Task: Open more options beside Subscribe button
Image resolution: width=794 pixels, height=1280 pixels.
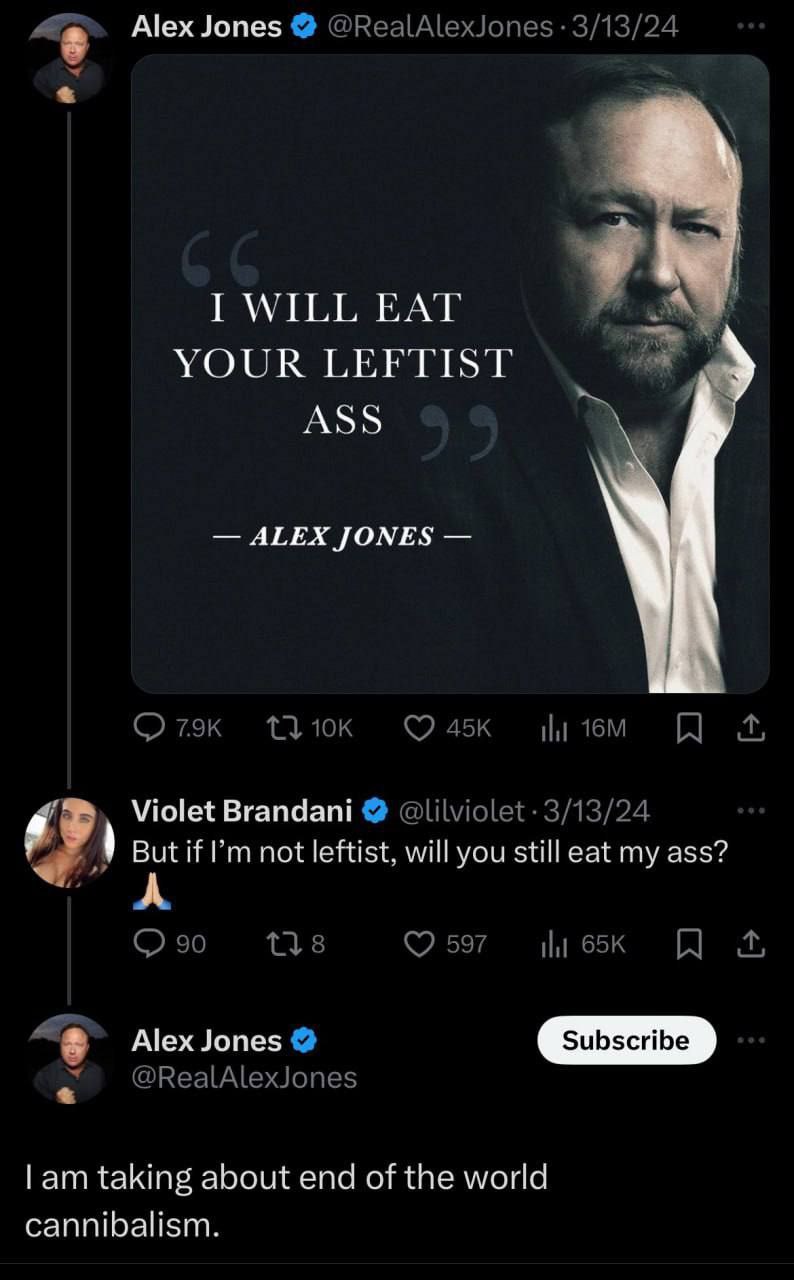Action: (749, 1040)
